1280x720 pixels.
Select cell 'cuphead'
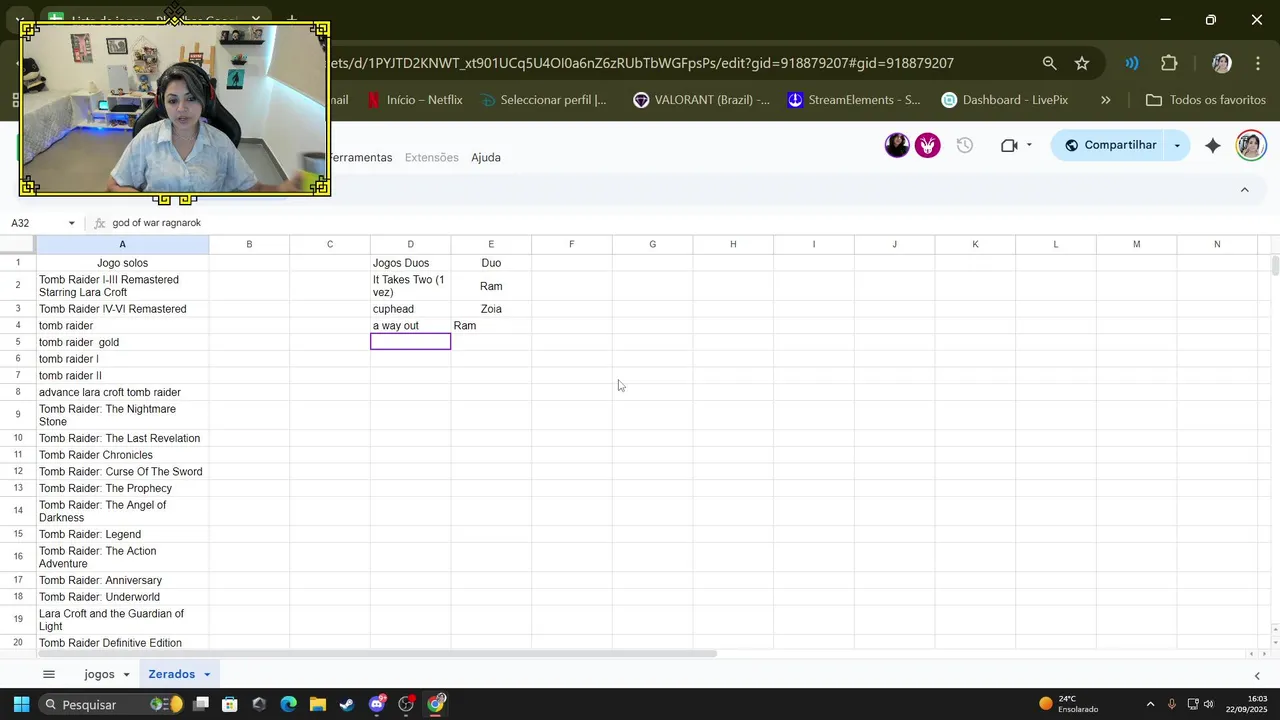(410, 309)
